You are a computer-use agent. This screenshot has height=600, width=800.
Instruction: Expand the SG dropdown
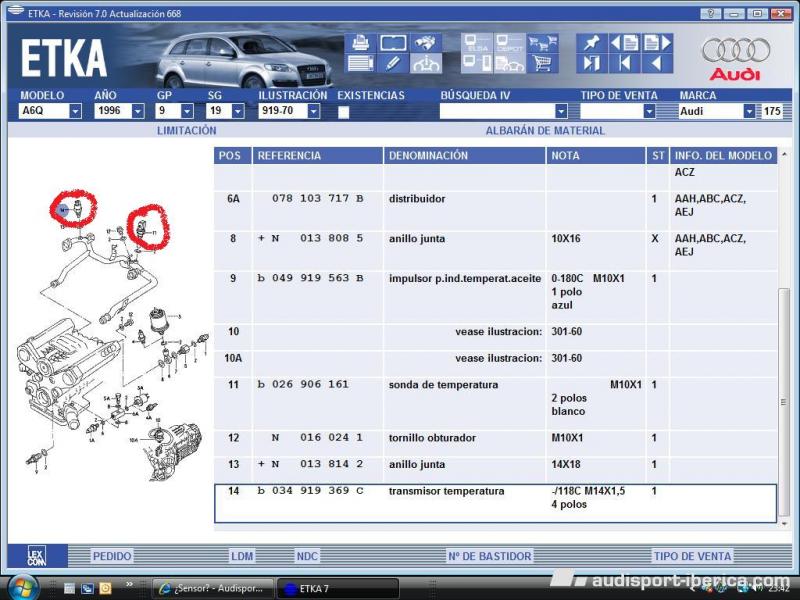coord(238,111)
